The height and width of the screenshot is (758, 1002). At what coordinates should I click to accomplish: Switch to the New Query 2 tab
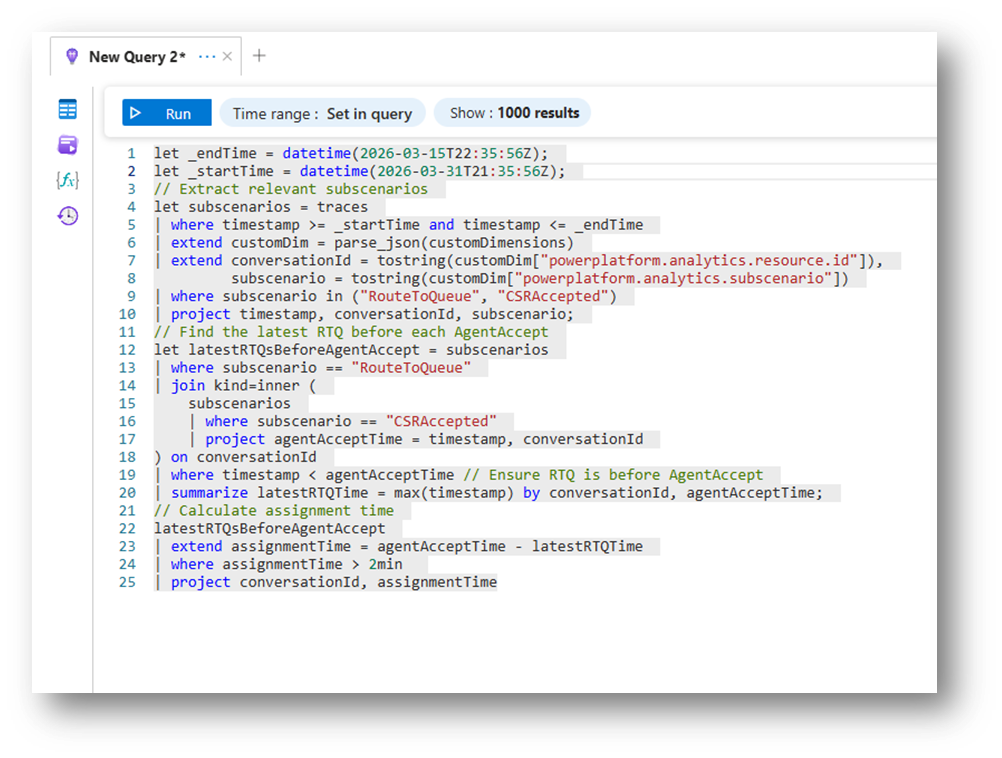pyautogui.click(x=137, y=57)
